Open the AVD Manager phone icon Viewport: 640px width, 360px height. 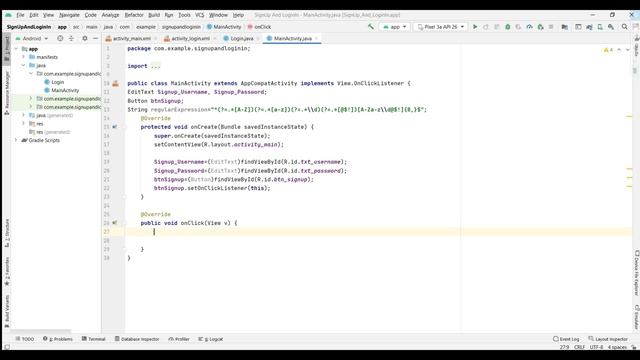click(600, 27)
